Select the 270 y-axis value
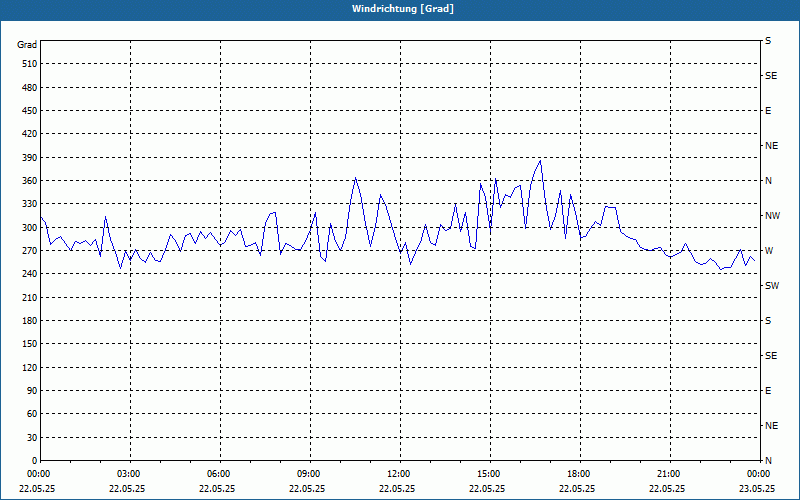The width and height of the screenshot is (800, 500). (x=30, y=251)
